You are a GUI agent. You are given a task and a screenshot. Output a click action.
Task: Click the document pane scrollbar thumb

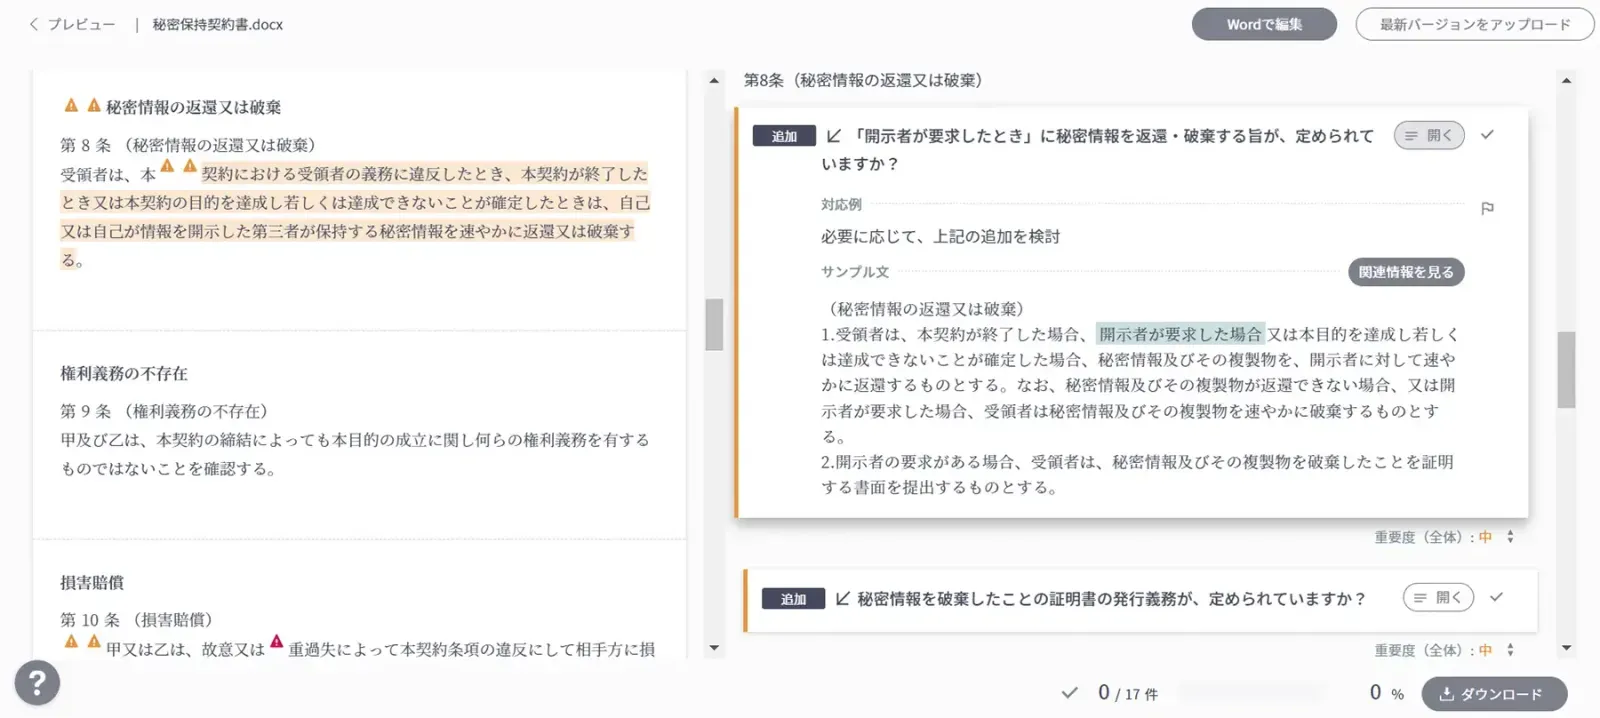pyautogui.click(x=714, y=324)
